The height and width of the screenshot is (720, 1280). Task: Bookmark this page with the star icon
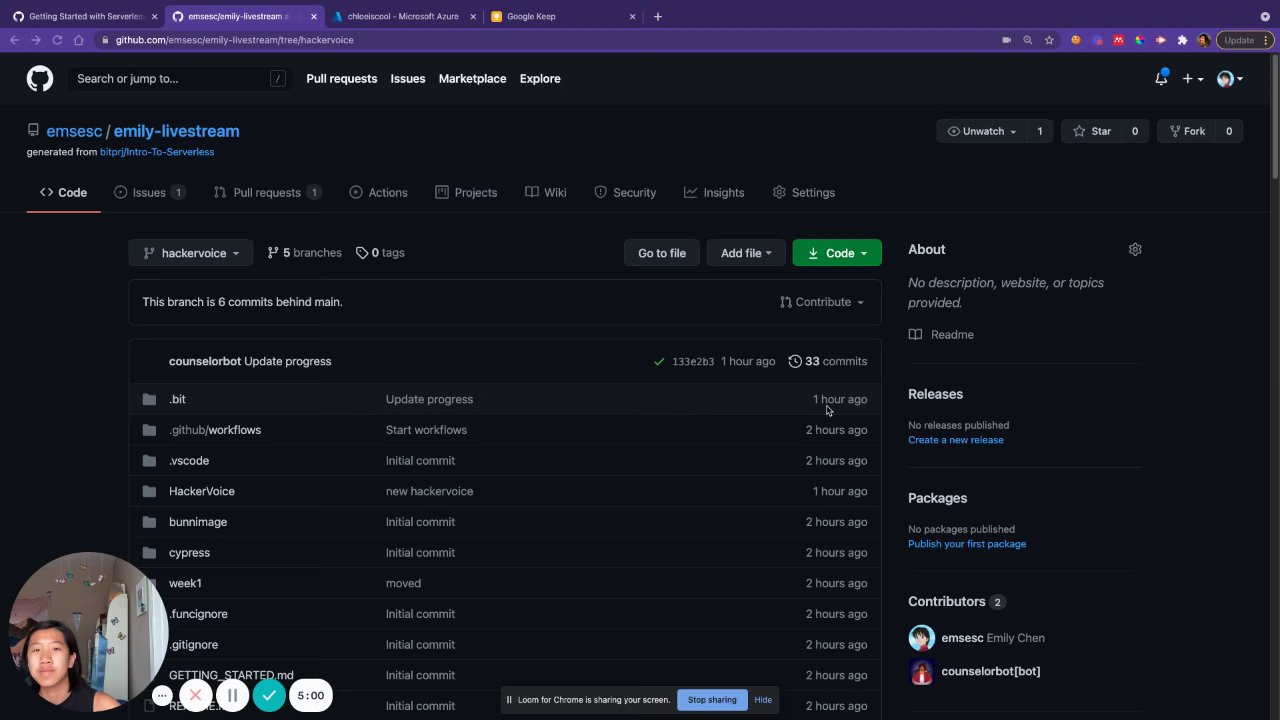pos(1049,40)
